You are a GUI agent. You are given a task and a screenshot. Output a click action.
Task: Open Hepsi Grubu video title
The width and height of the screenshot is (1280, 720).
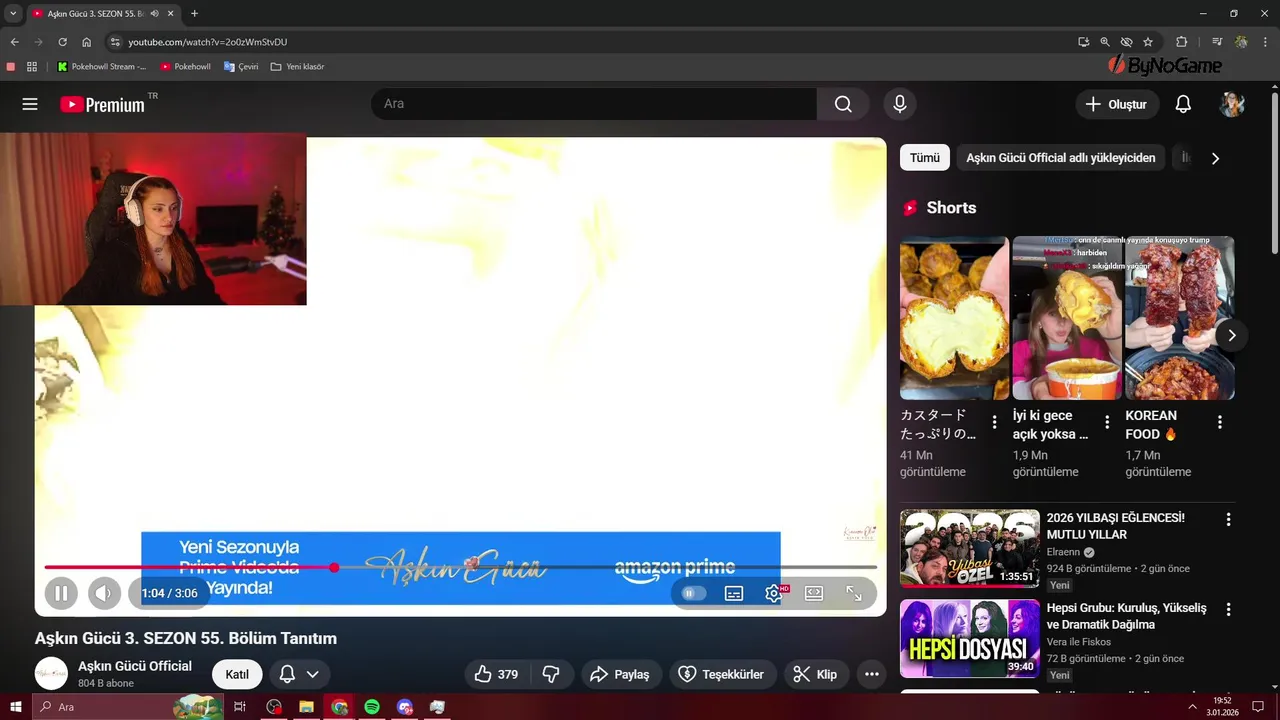point(1126,616)
